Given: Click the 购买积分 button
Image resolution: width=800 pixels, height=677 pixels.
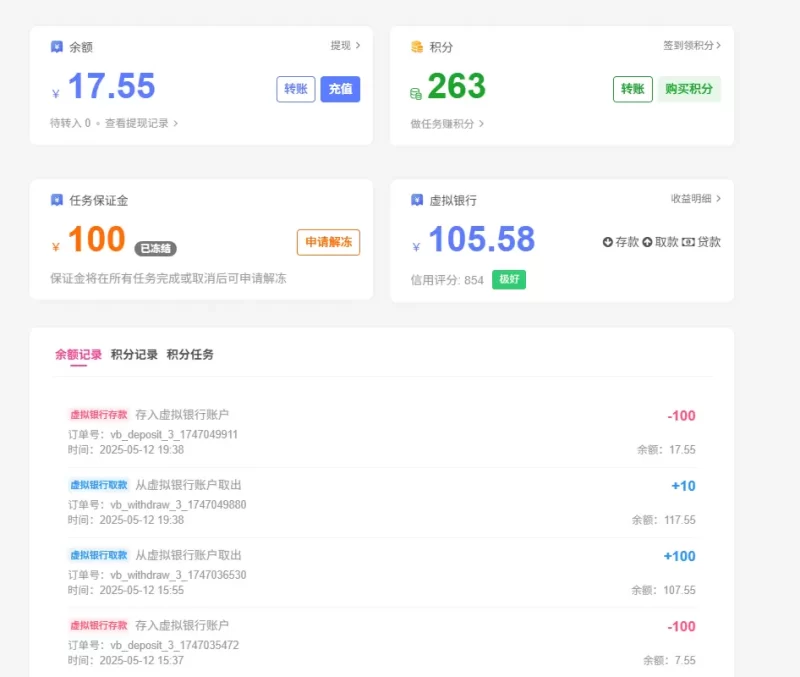Looking at the screenshot, I should [x=689, y=89].
